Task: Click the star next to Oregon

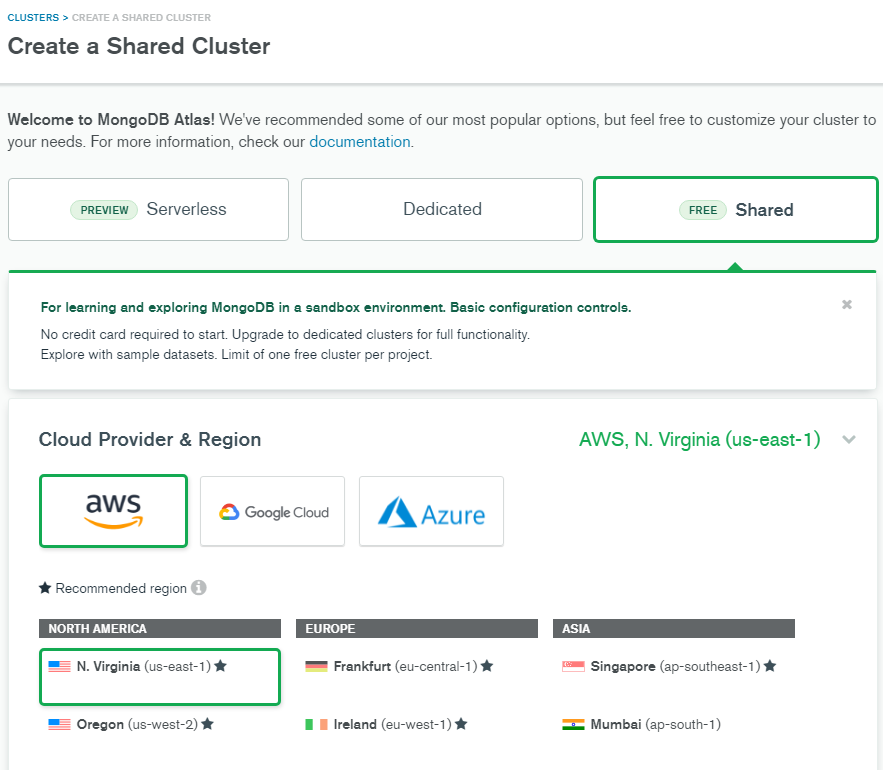Action: (x=207, y=724)
